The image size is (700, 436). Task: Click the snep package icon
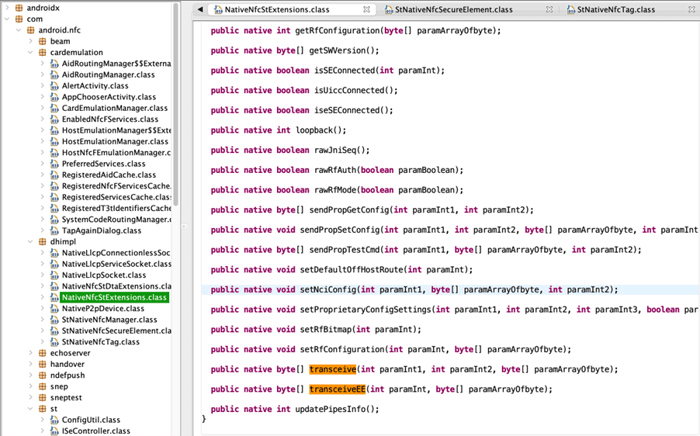click(42, 386)
